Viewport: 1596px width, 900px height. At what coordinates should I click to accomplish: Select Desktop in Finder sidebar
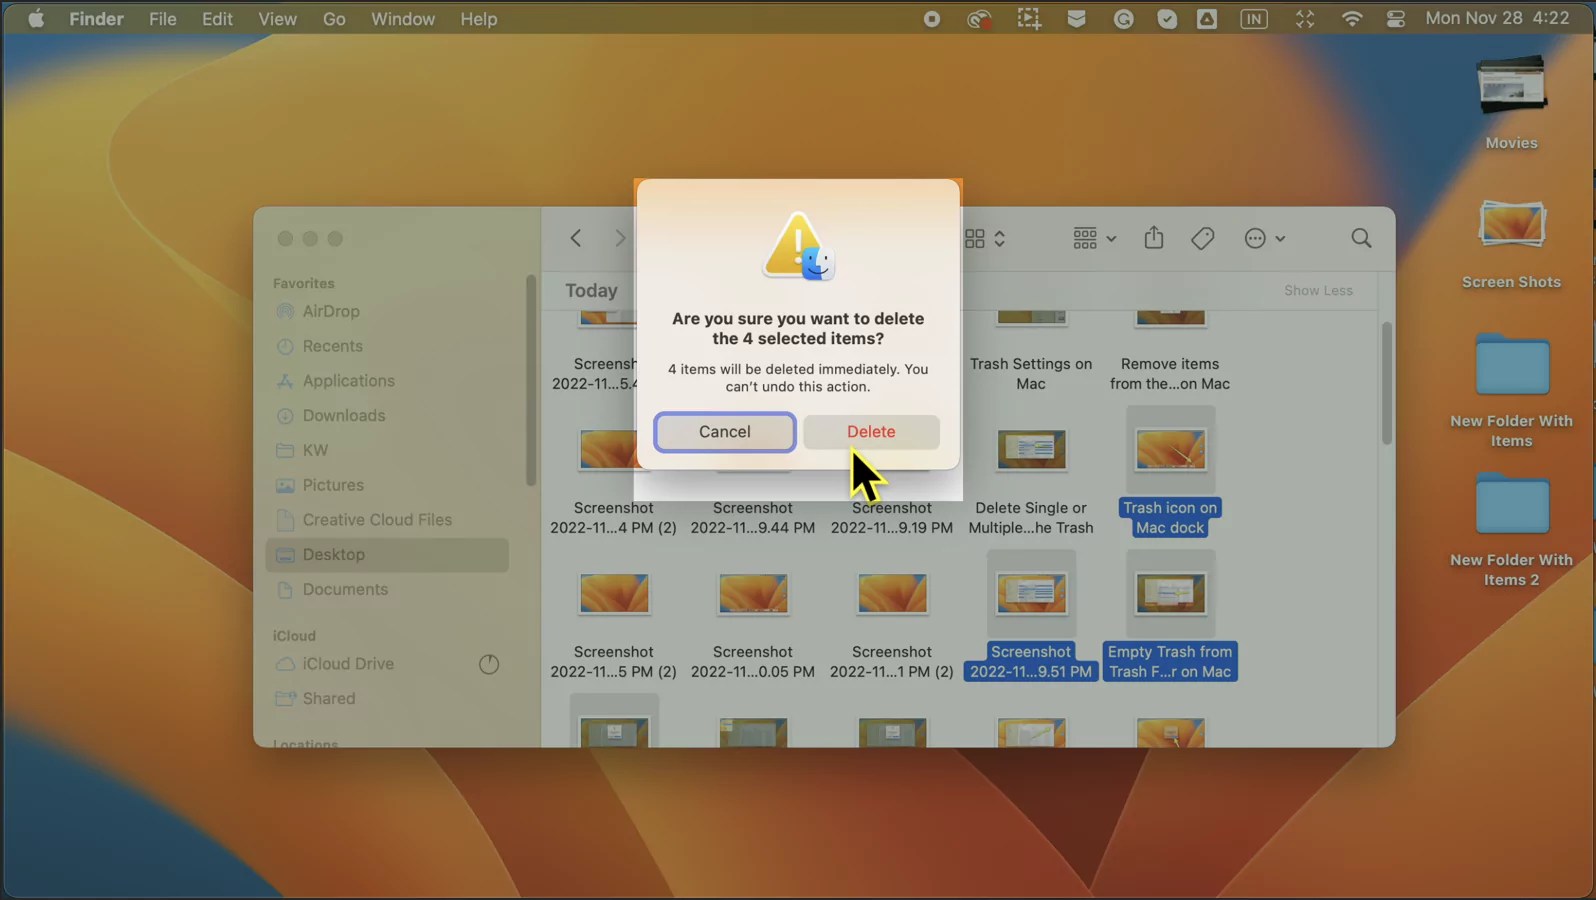[x=387, y=555]
